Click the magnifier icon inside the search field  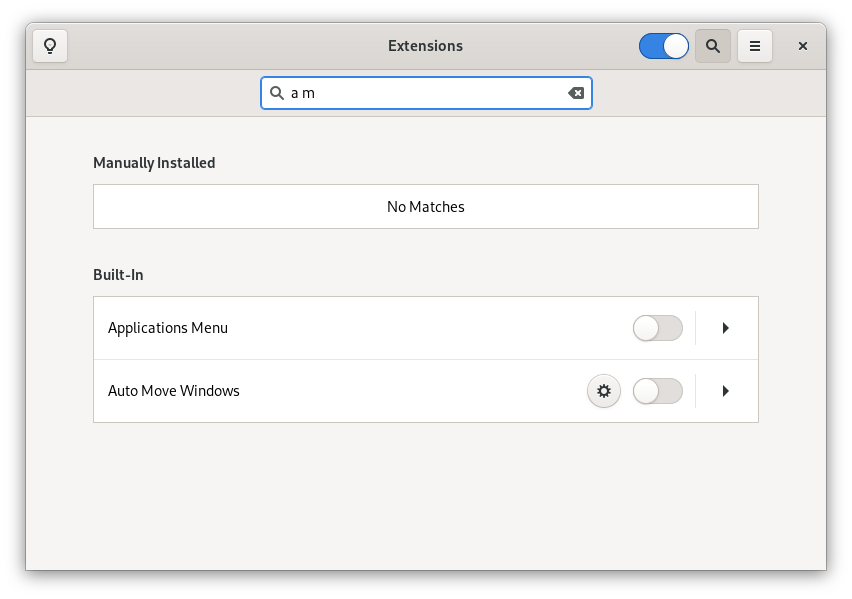coord(277,93)
